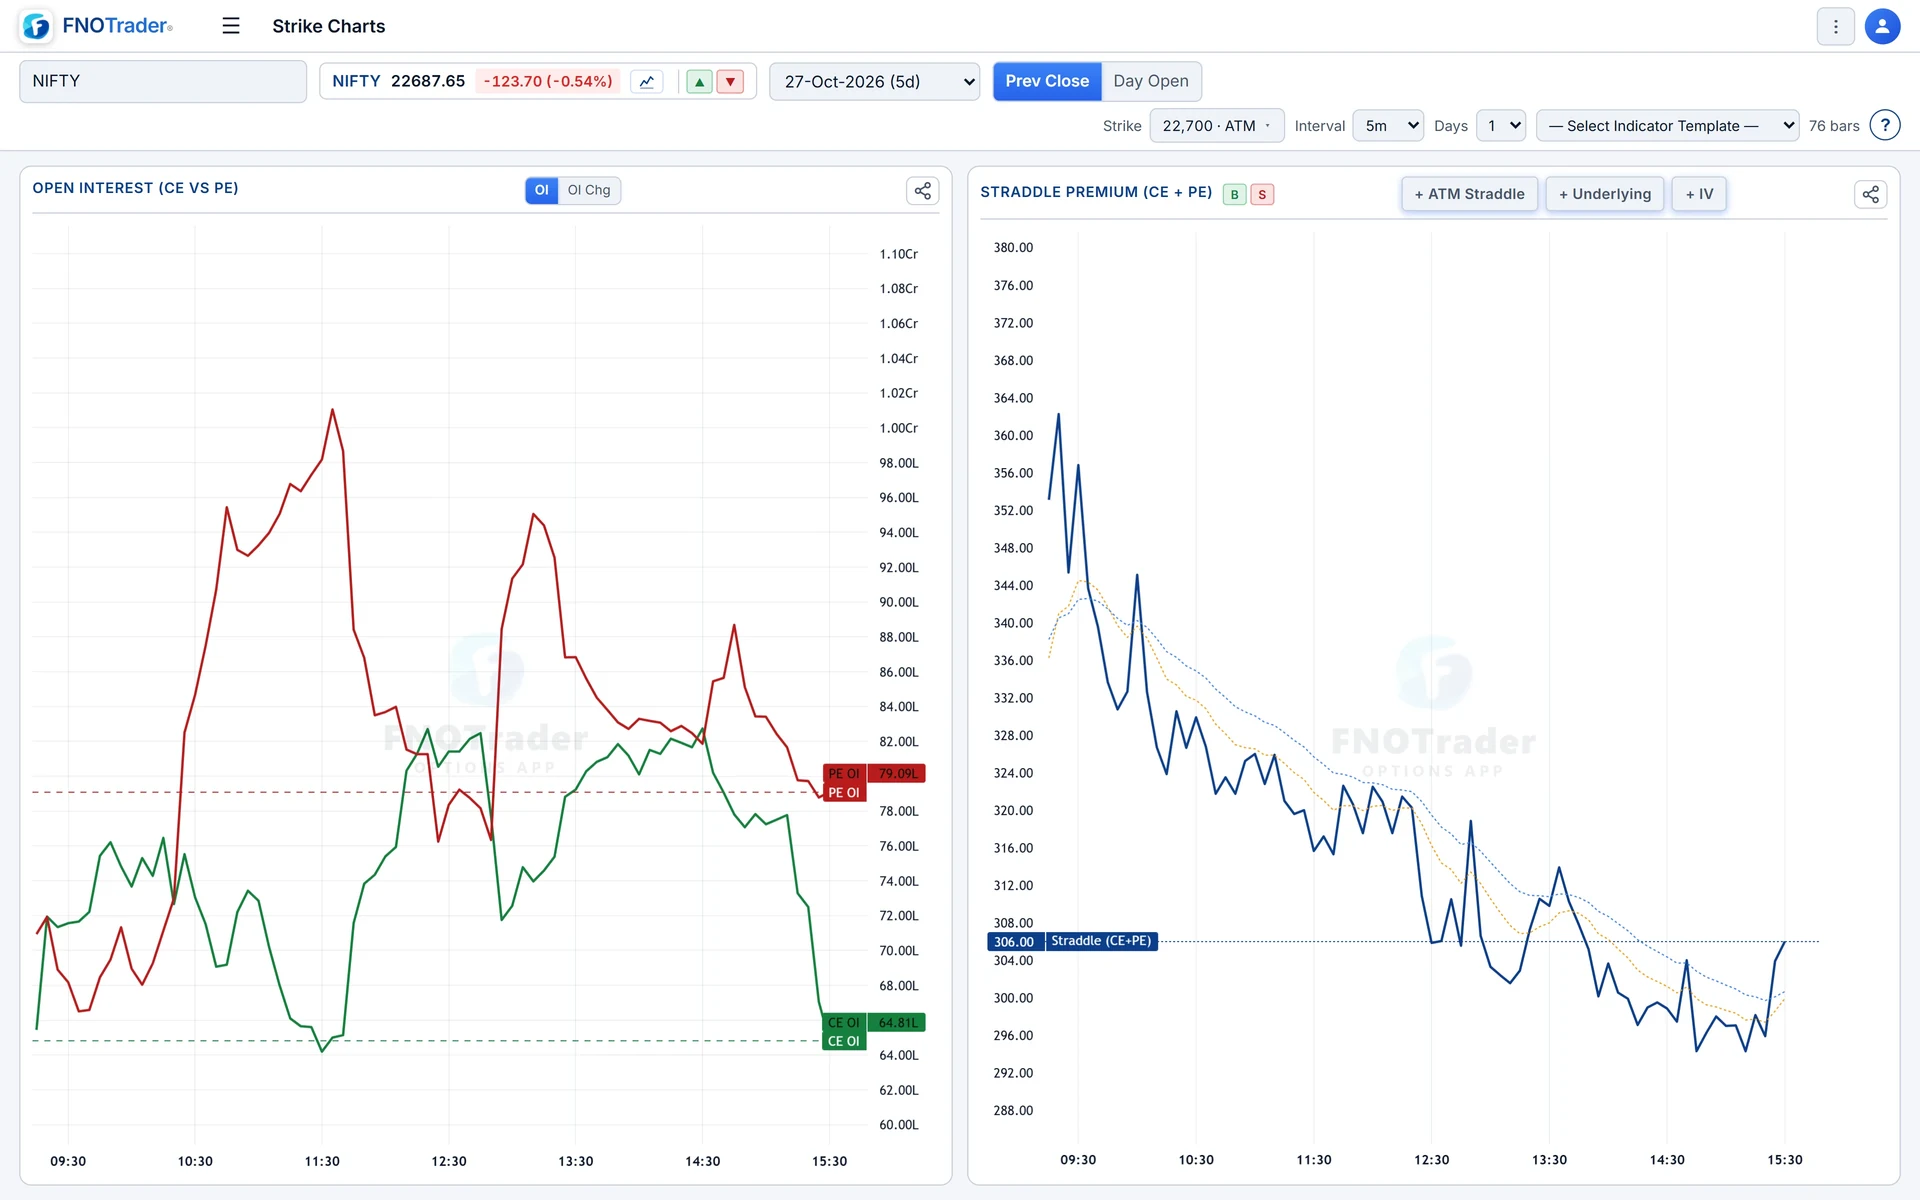Share the Open Interest chart
The width and height of the screenshot is (1920, 1200).
pos(922,190)
